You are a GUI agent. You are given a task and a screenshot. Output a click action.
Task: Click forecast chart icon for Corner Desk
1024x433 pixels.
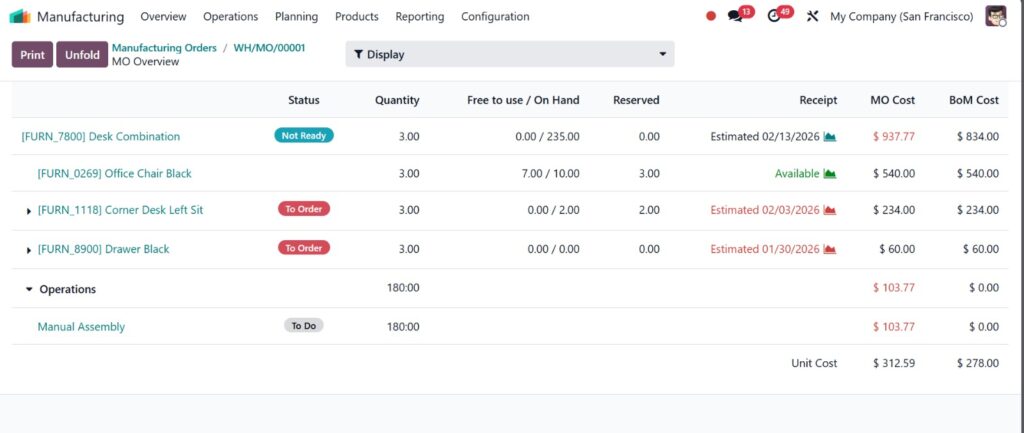point(830,210)
